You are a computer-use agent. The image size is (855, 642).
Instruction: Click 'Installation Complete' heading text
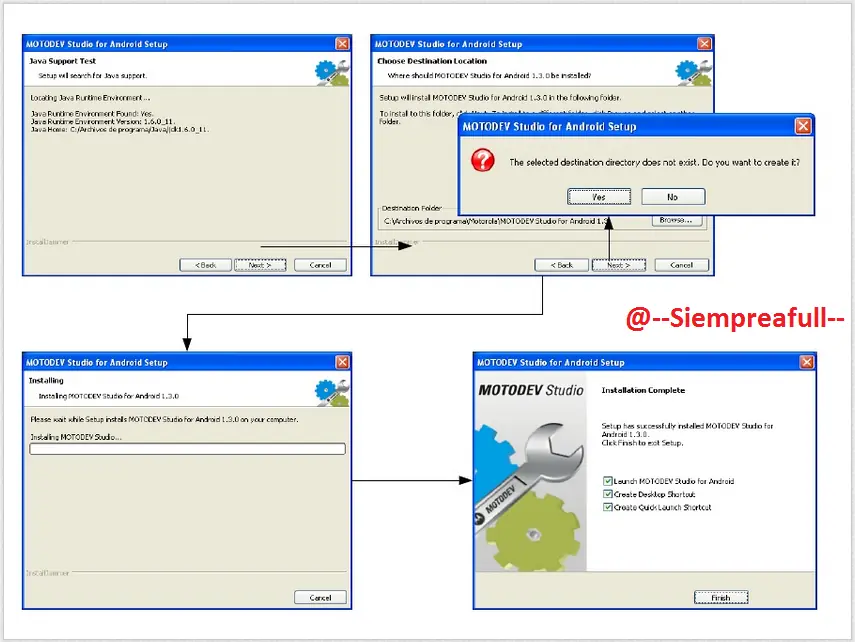pos(643,391)
